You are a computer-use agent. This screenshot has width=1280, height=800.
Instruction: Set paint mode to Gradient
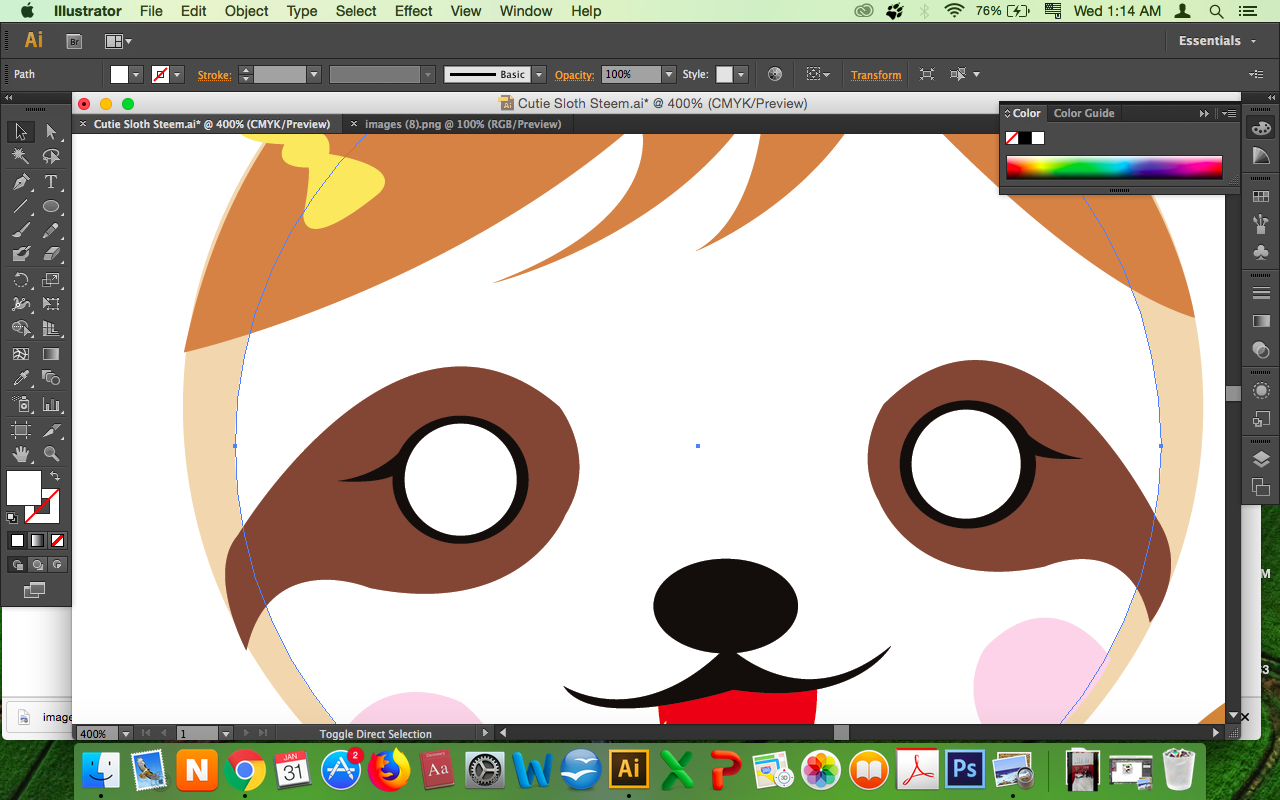pos(37,540)
